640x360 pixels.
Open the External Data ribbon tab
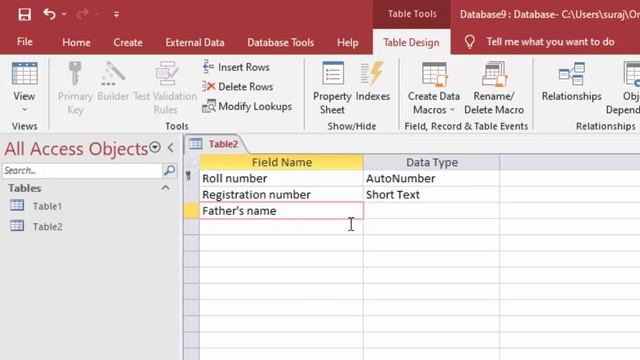195,42
